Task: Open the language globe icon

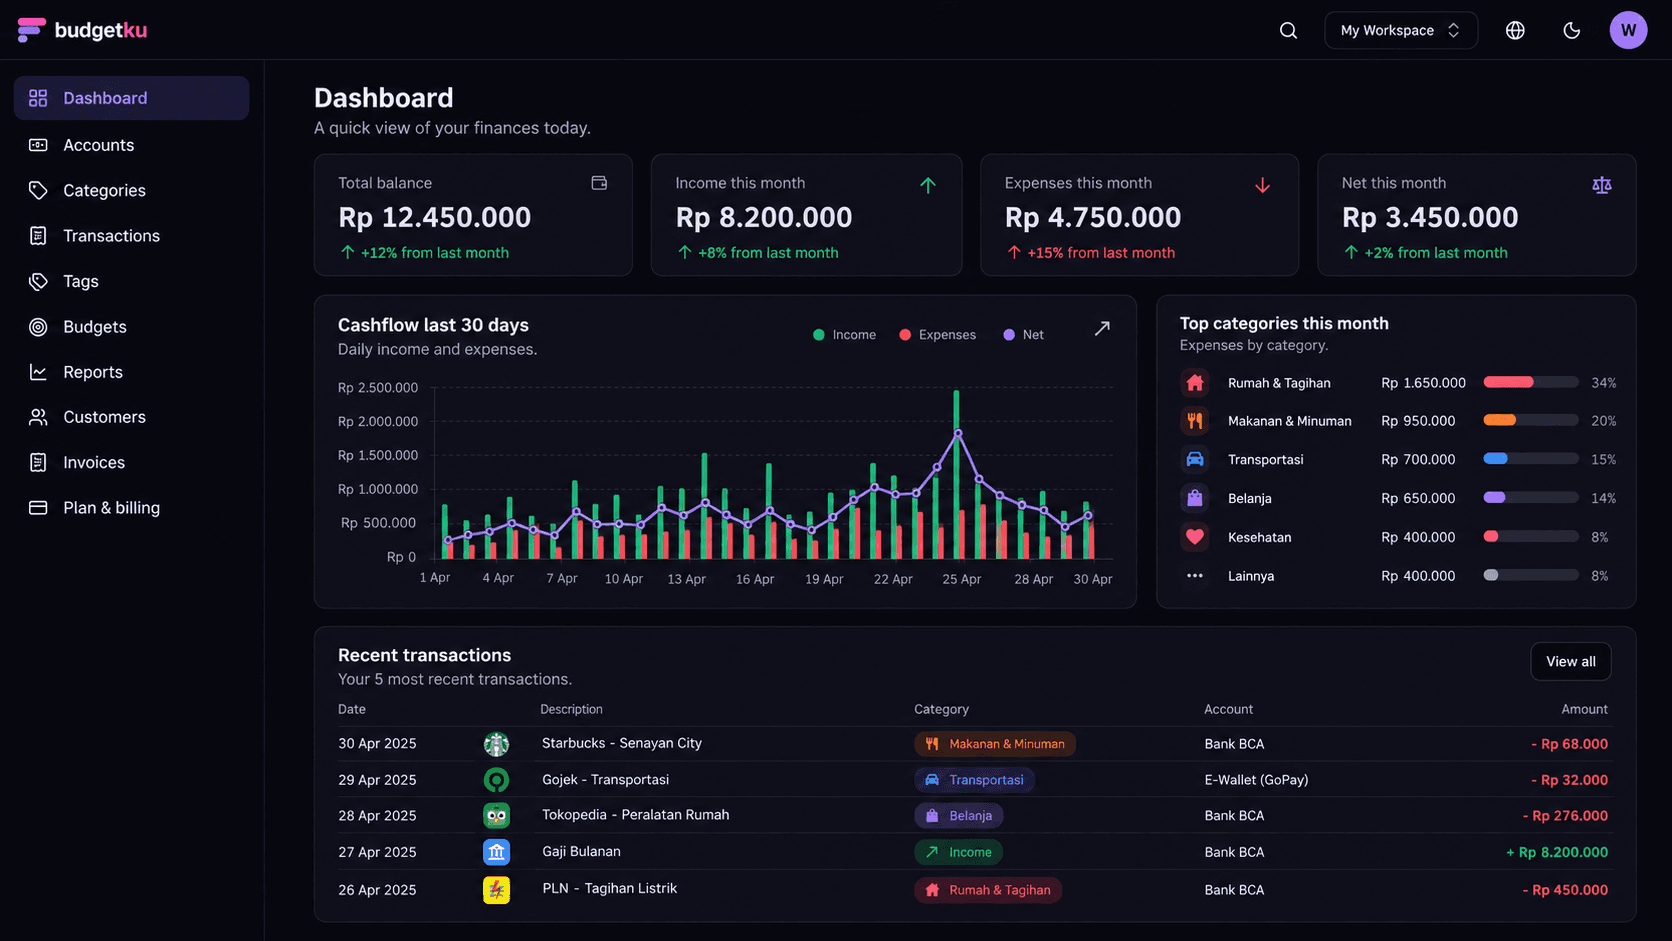Action: point(1515,31)
